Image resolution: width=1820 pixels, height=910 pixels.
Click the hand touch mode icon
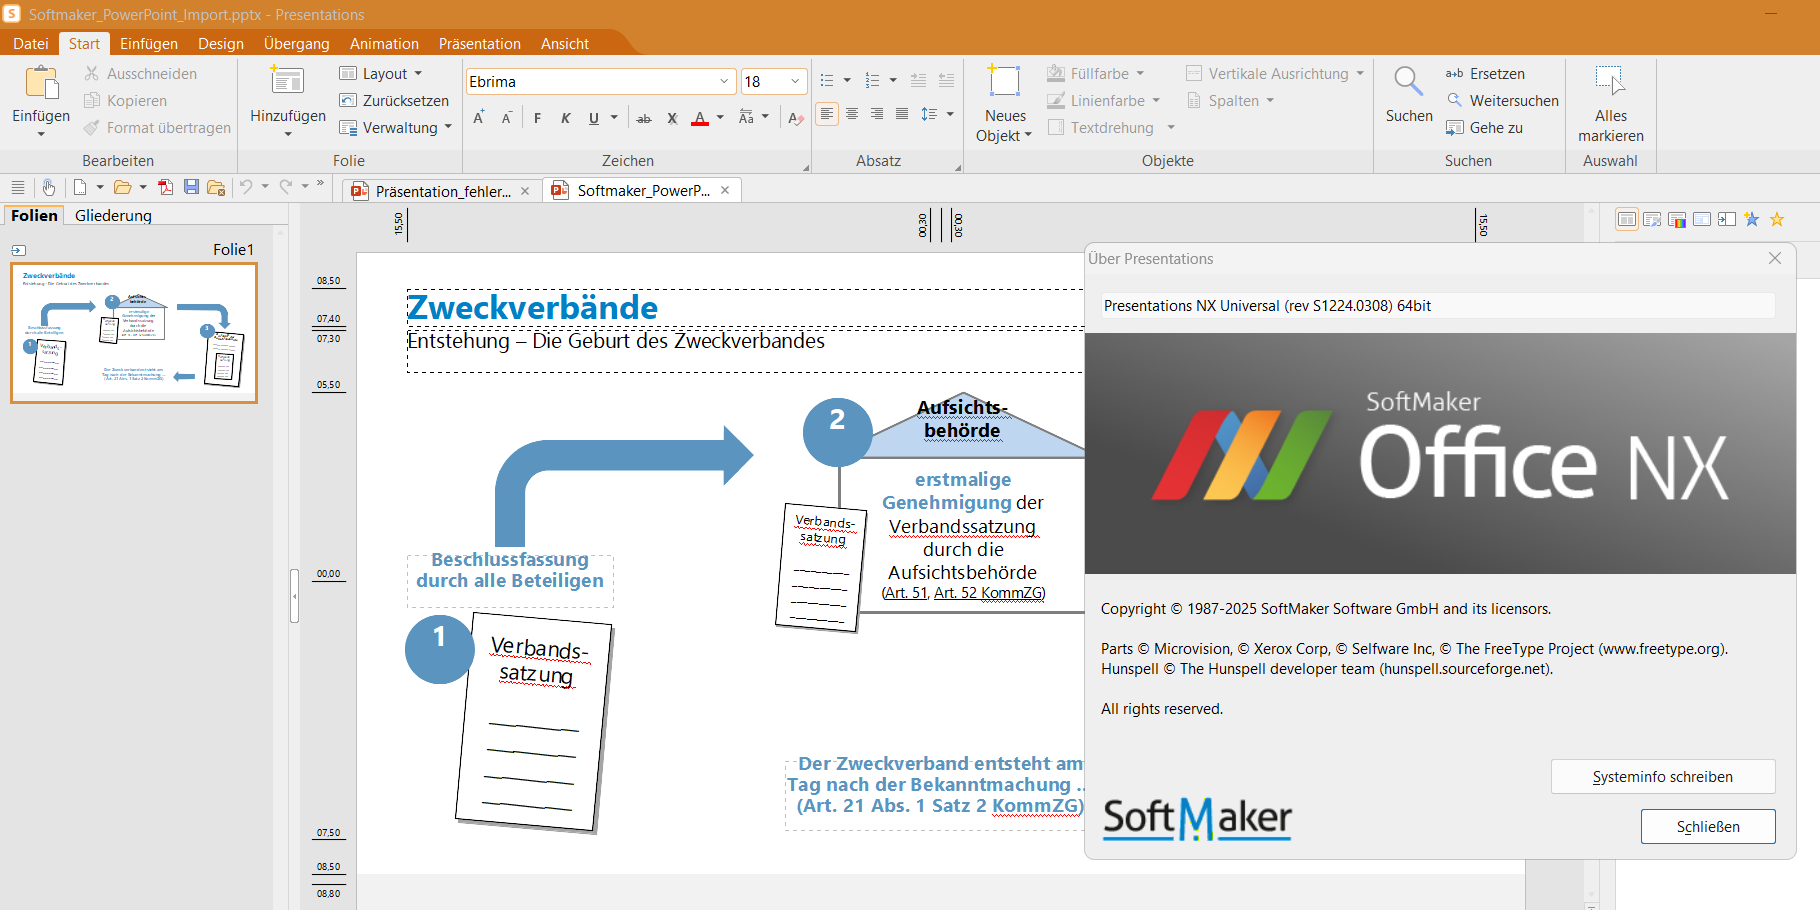coord(48,188)
